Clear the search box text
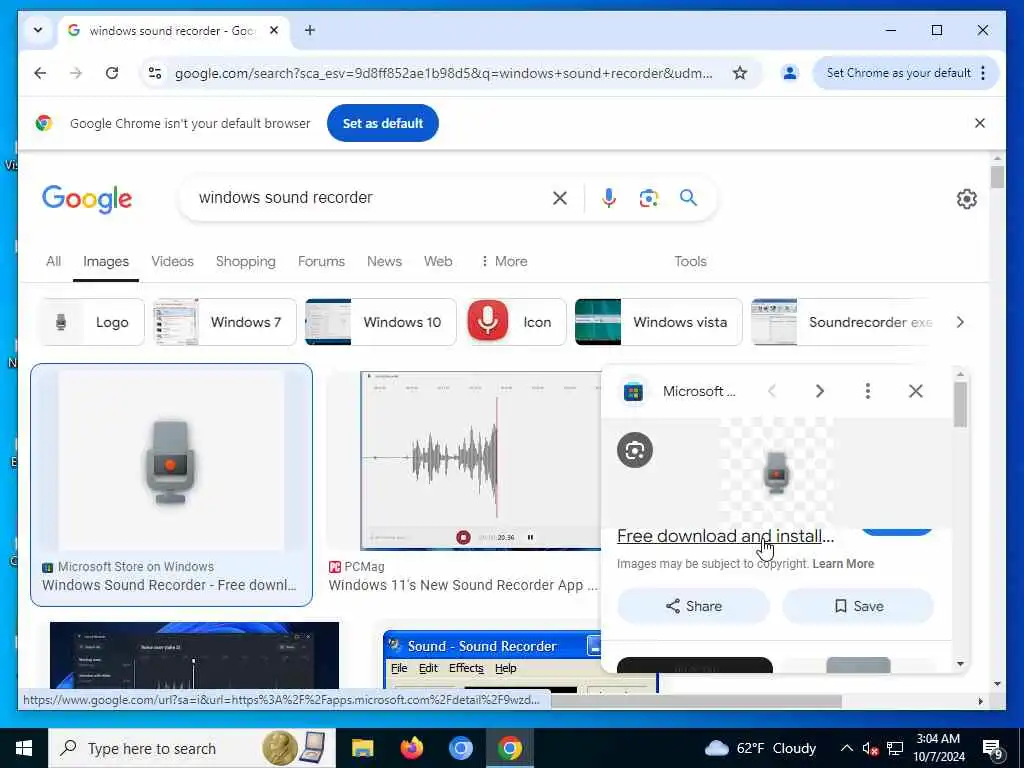This screenshot has width=1024, height=768. click(560, 198)
